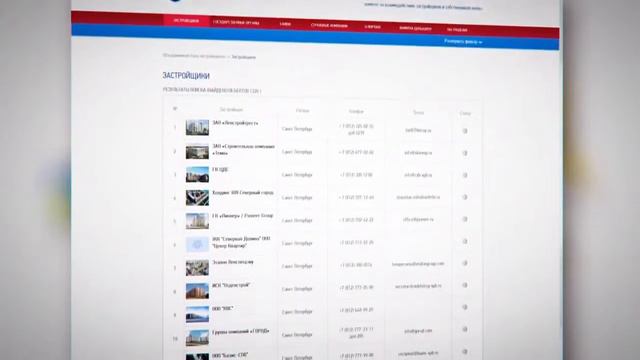Click thumbnail of ЗАО «Ленстройтрест»
The width and height of the screenshot is (640, 360).
coord(197,128)
